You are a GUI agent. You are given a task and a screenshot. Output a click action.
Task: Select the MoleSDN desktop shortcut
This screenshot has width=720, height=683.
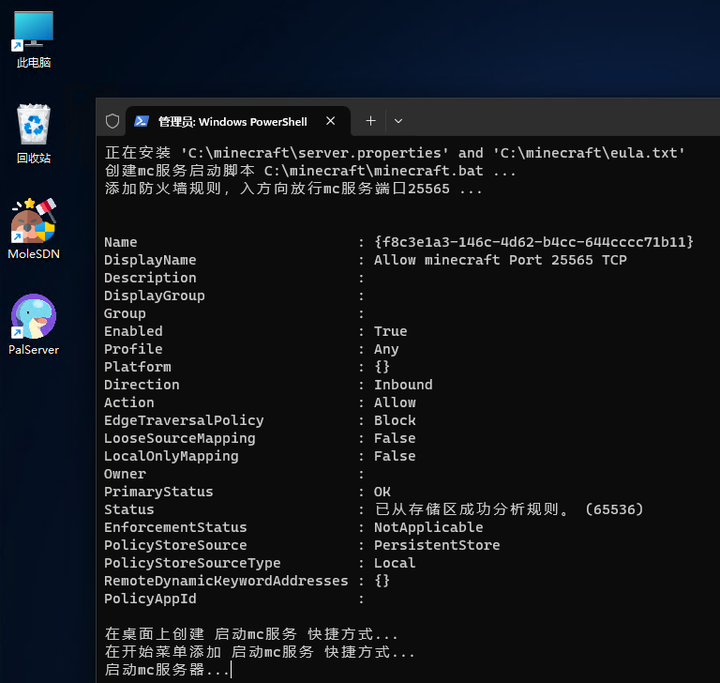[x=34, y=229]
